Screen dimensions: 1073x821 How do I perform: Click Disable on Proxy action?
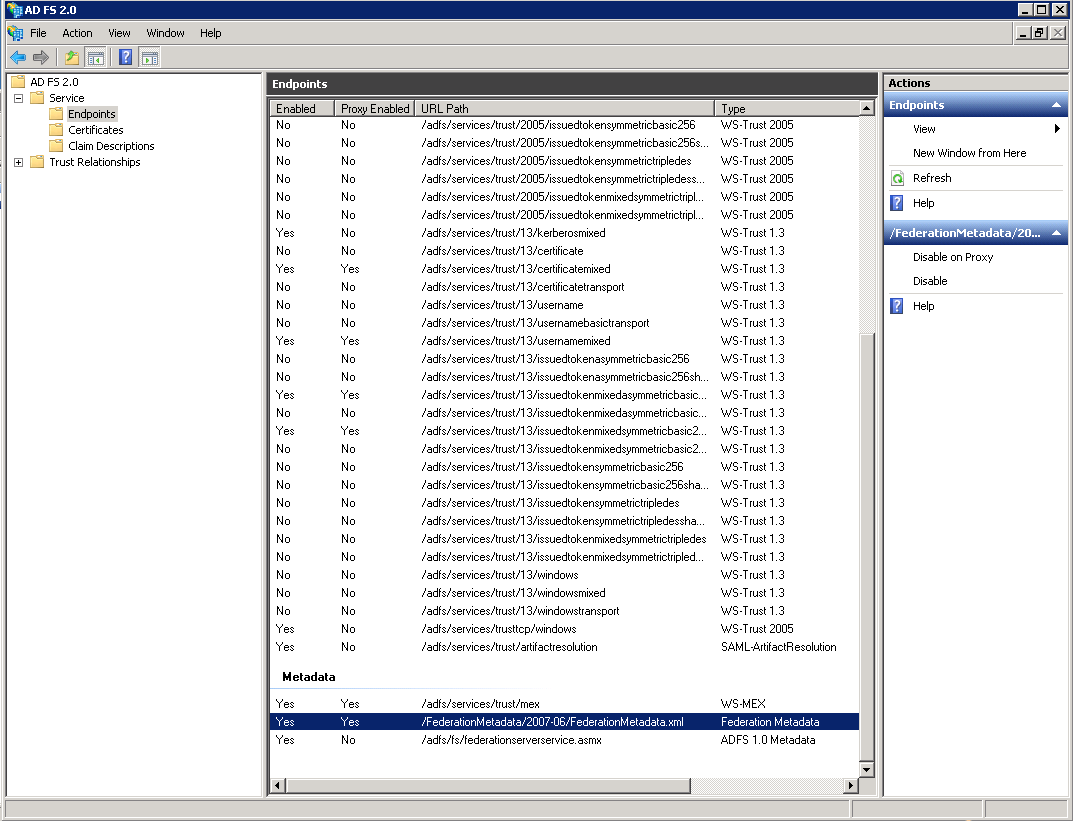[x=952, y=257]
